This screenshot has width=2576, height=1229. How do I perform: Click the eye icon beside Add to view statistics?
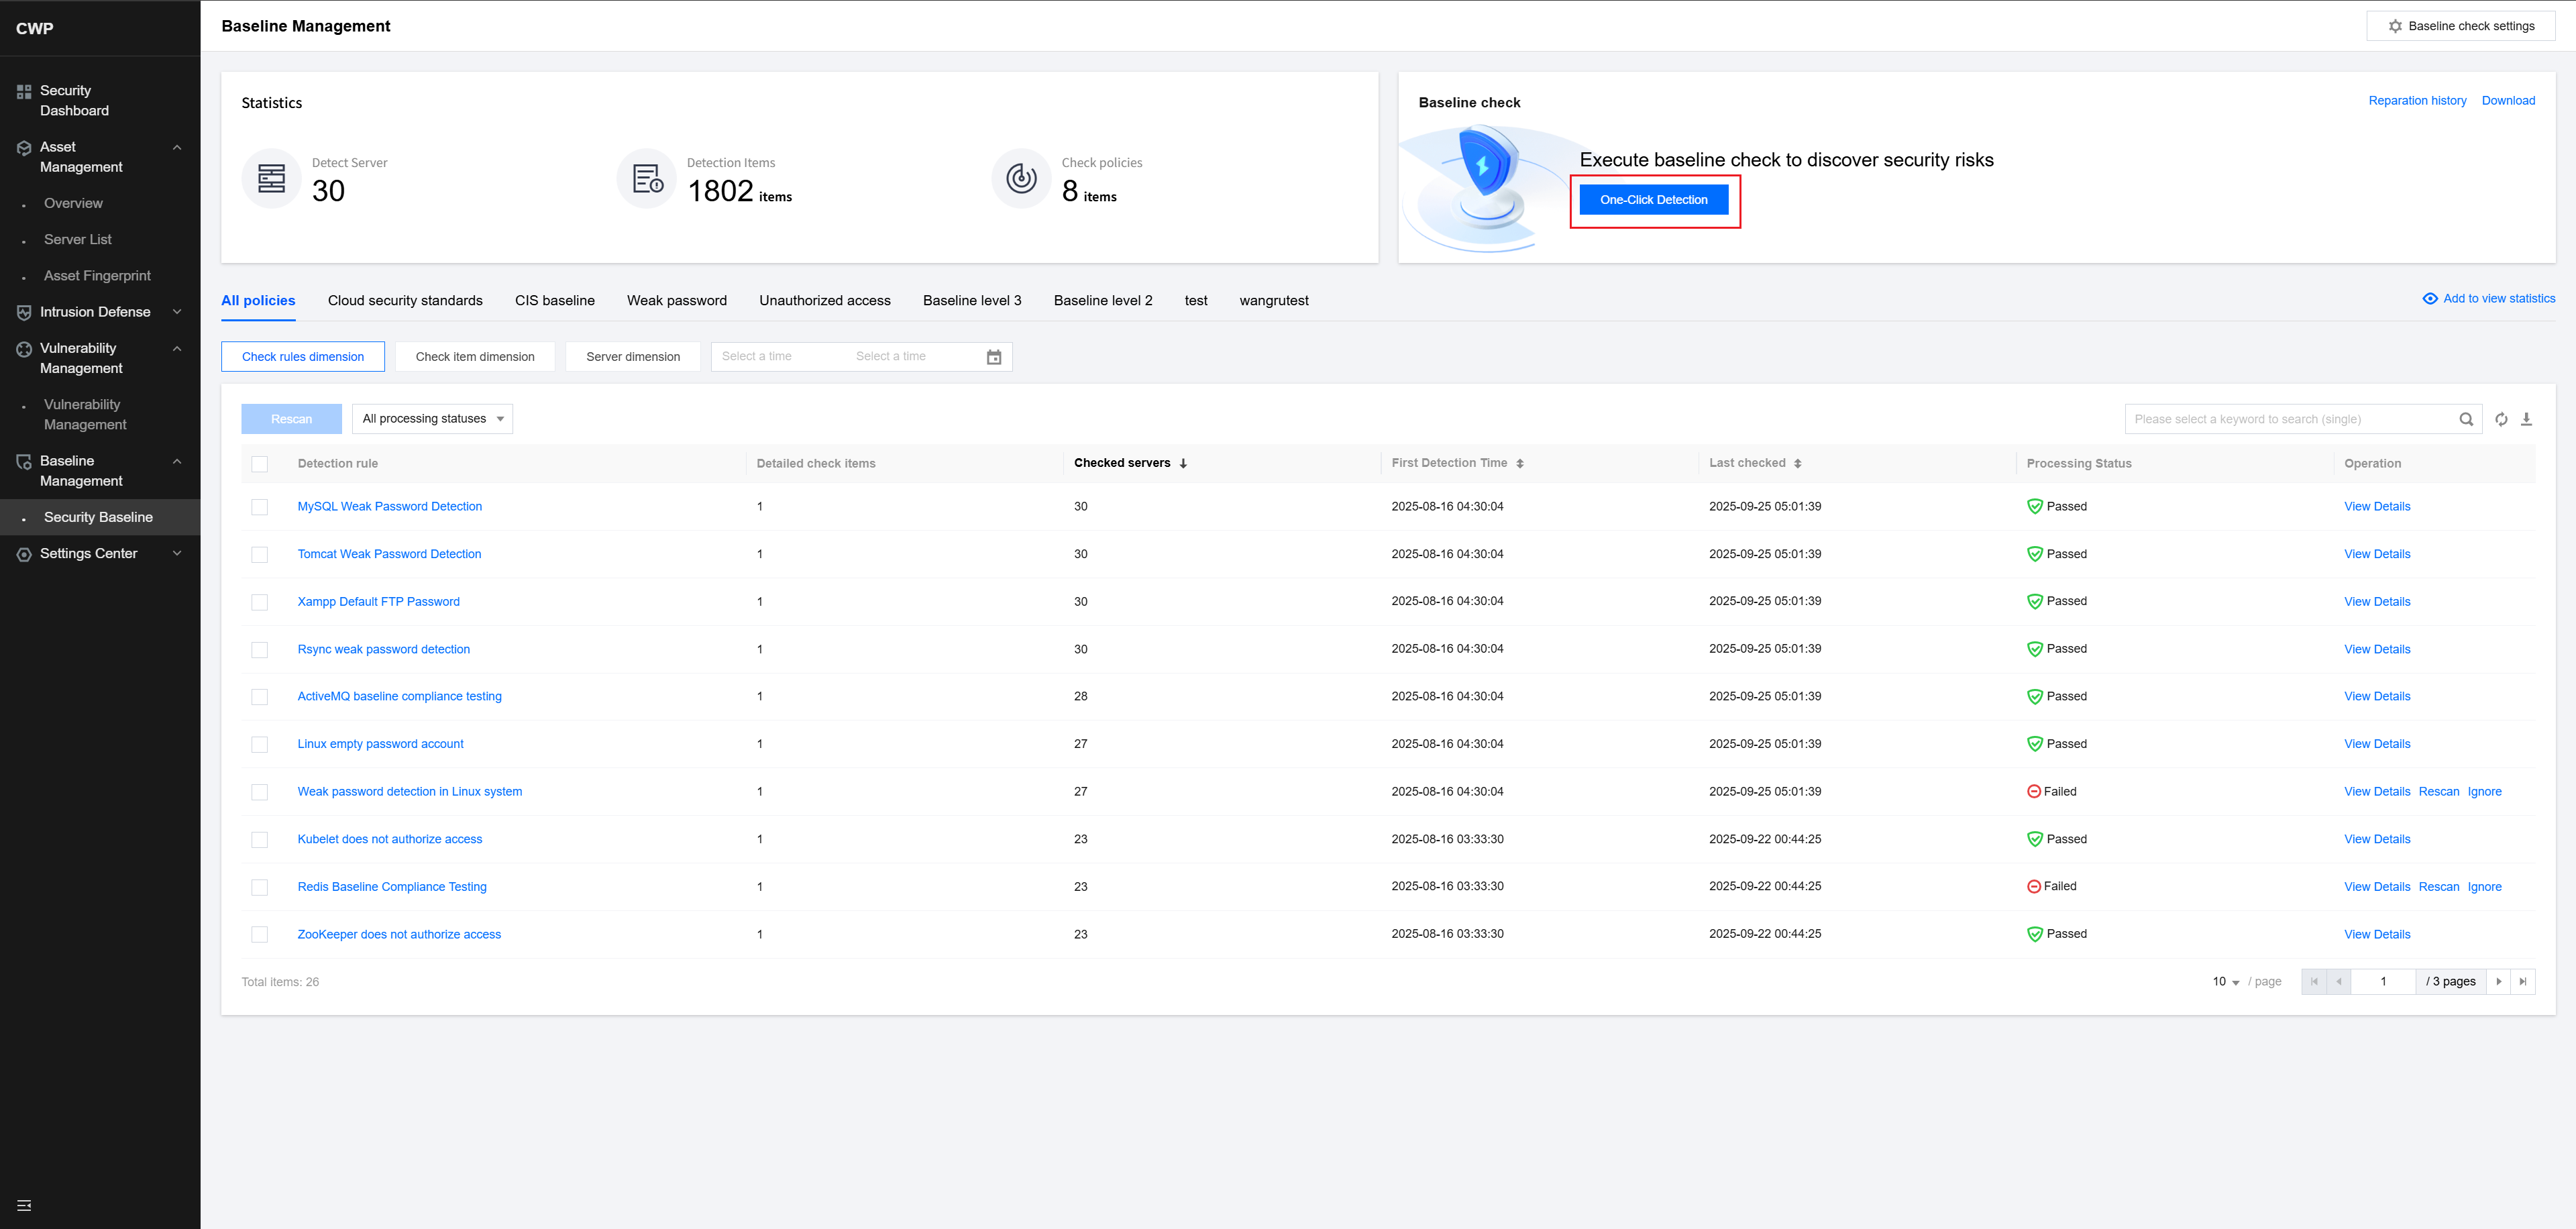[2430, 299]
